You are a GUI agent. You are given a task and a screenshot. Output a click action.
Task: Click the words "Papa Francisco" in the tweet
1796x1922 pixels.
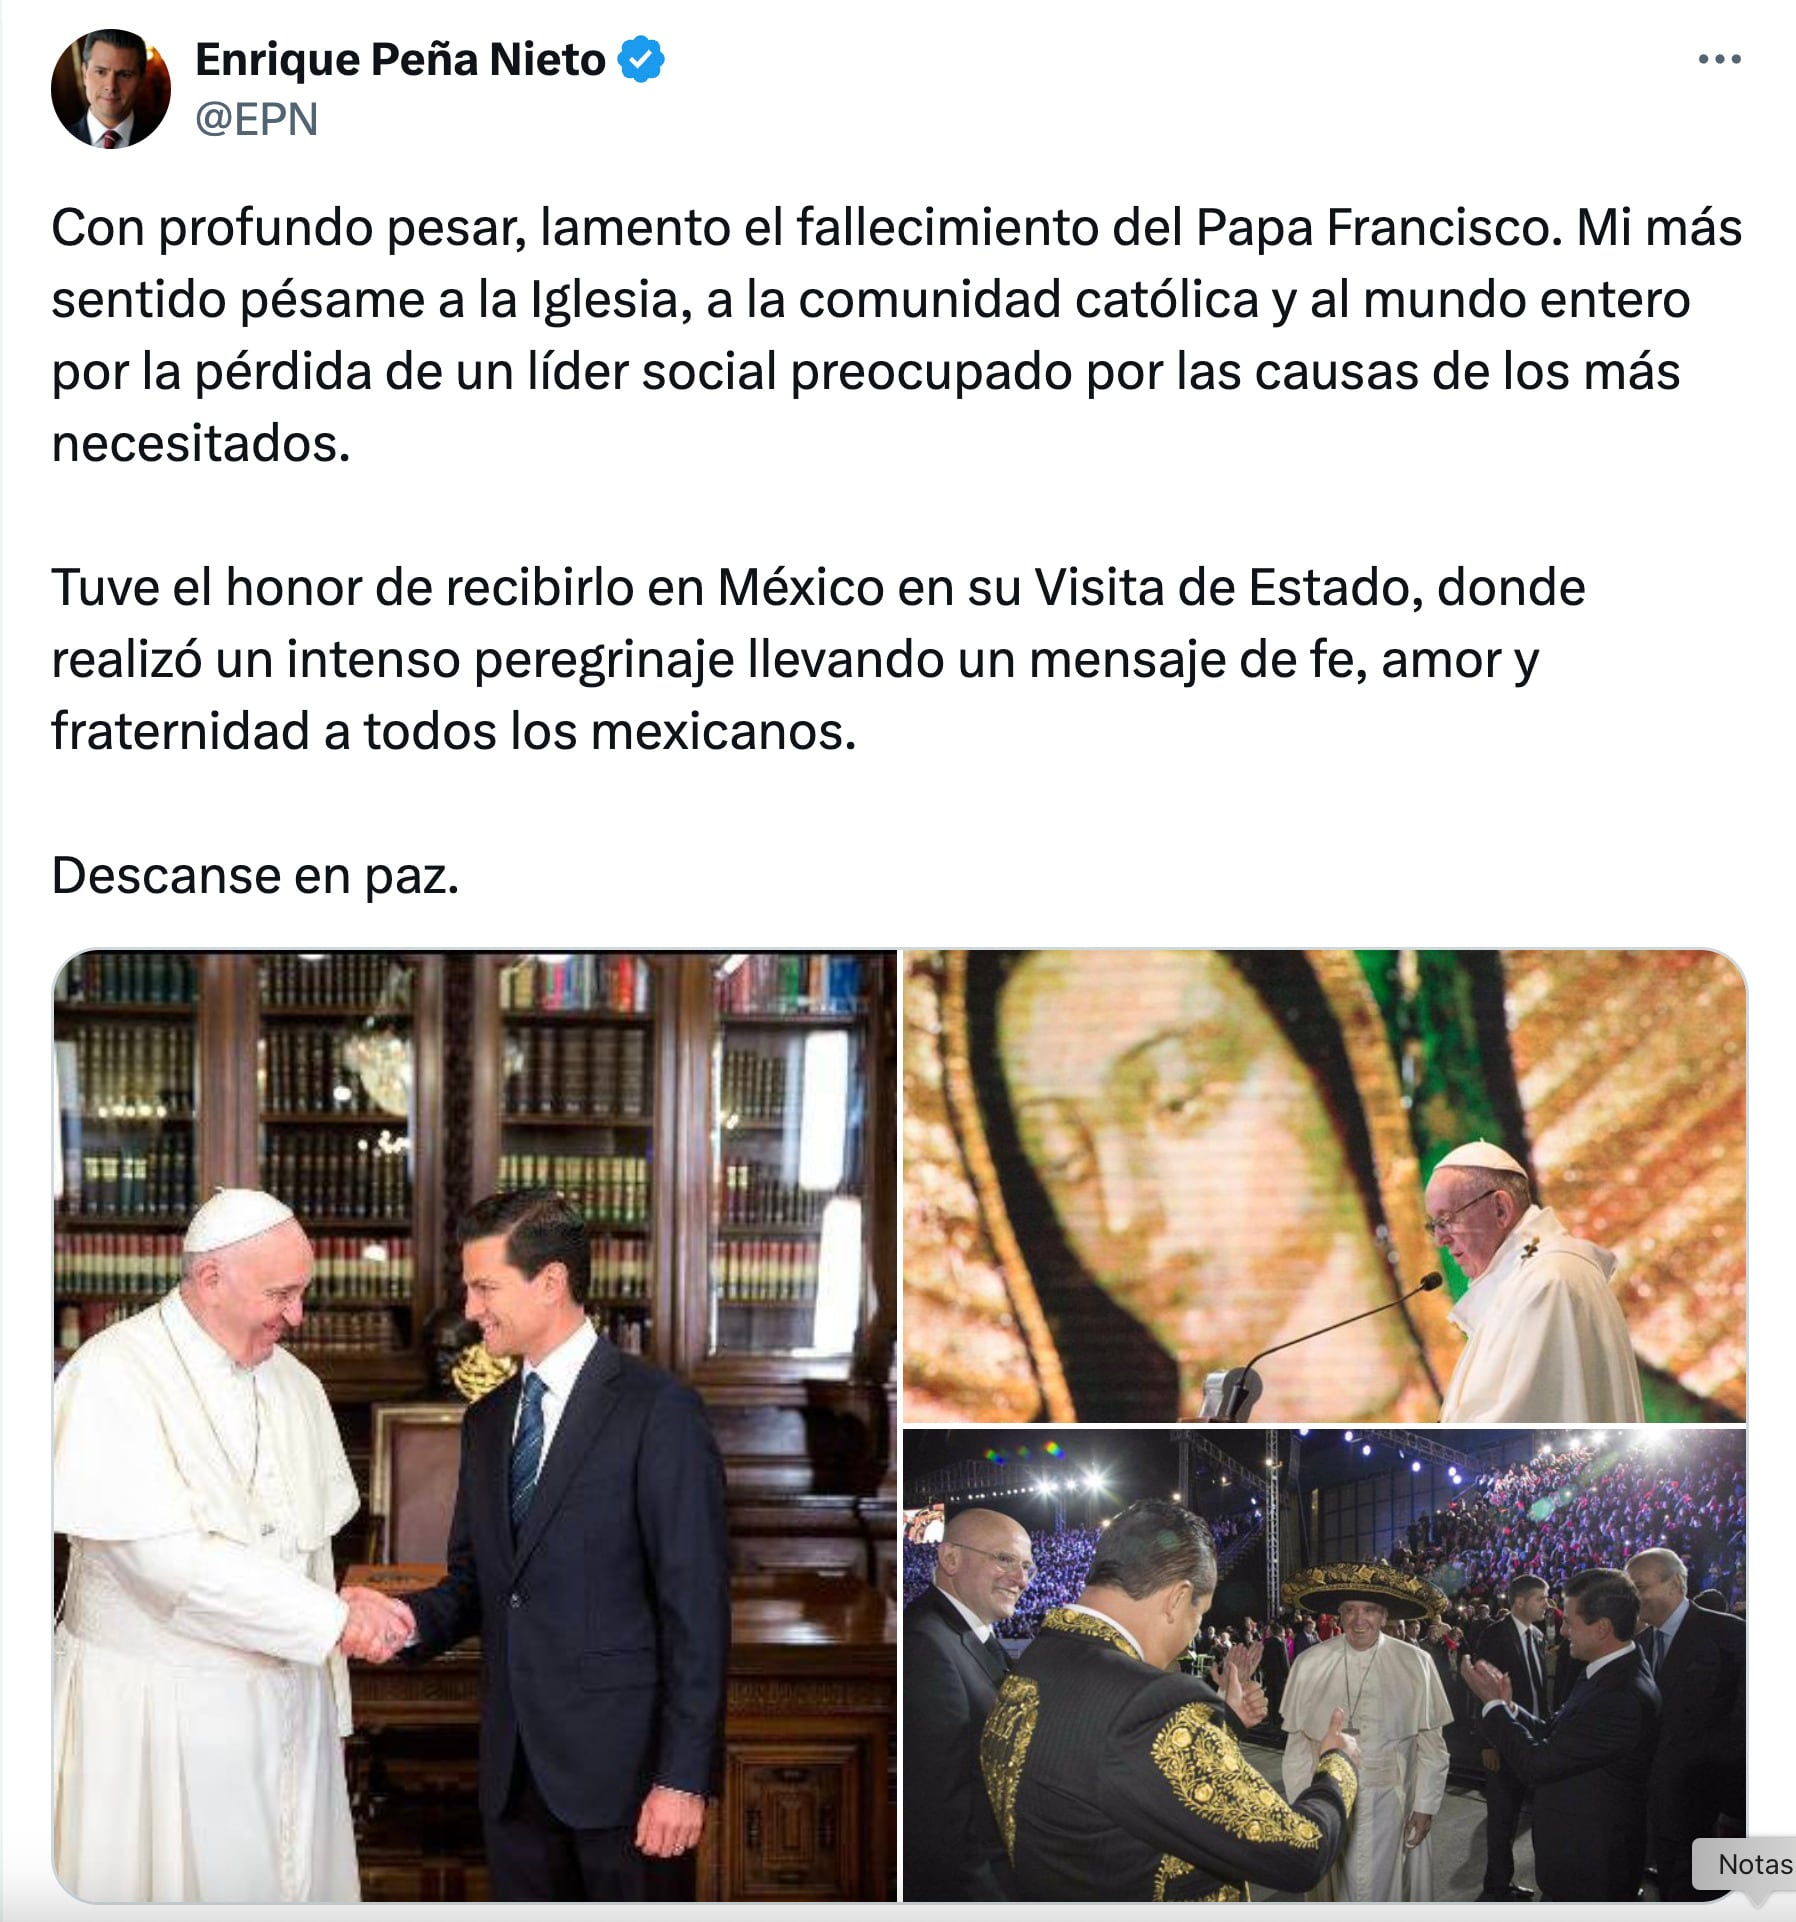click(1378, 227)
